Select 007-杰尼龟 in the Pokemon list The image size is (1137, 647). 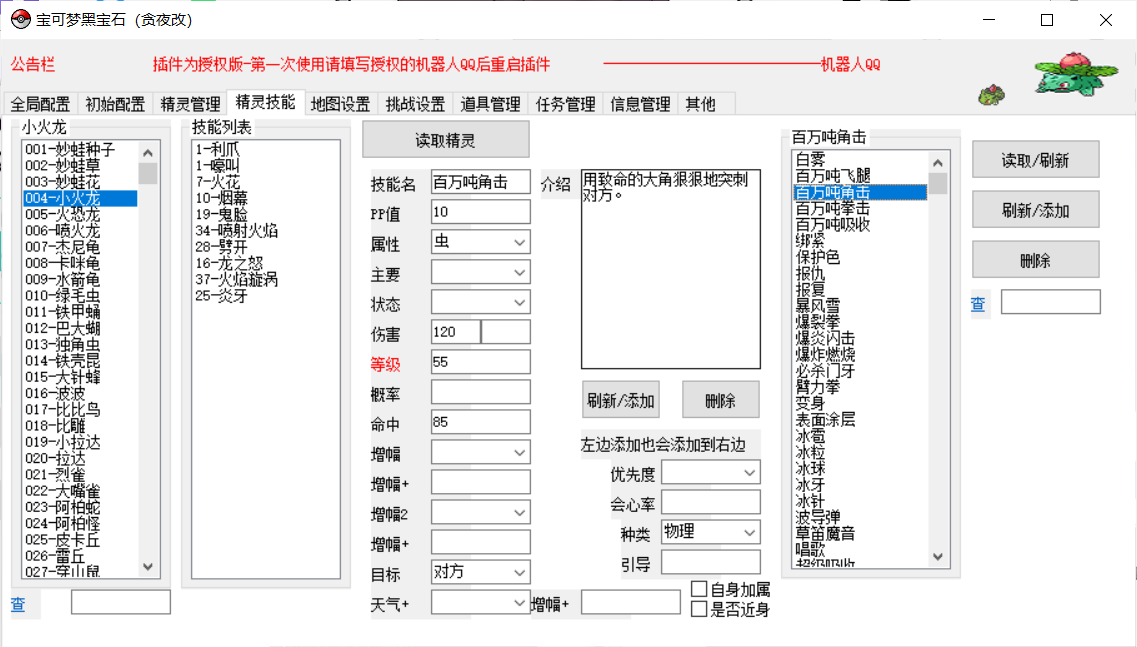pyautogui.click(x=63, y=247)
